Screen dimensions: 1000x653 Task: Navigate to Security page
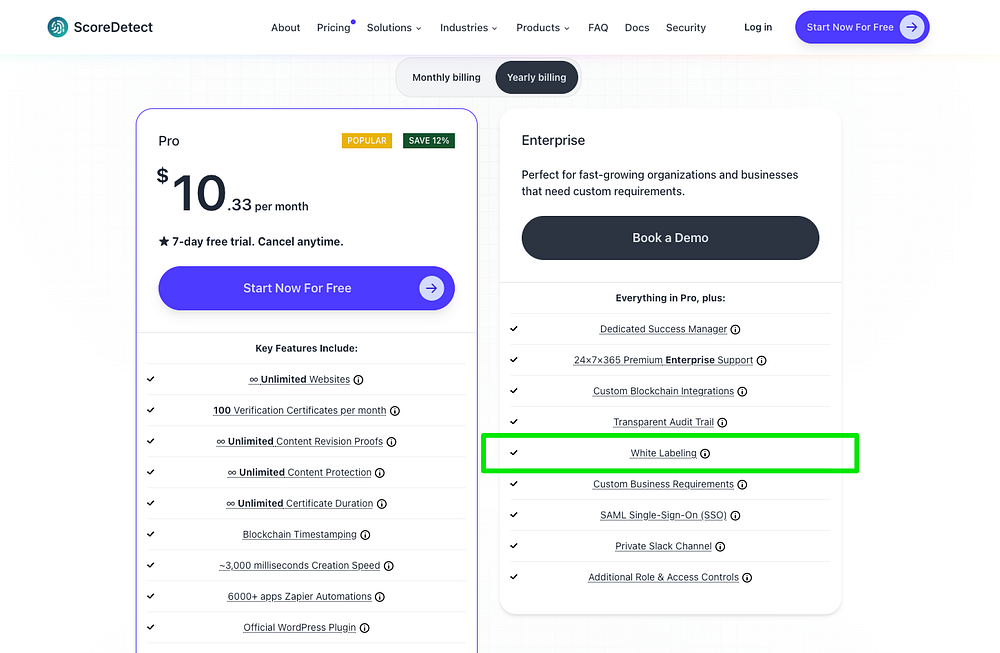pyautogui.click(x=686, y=27)
